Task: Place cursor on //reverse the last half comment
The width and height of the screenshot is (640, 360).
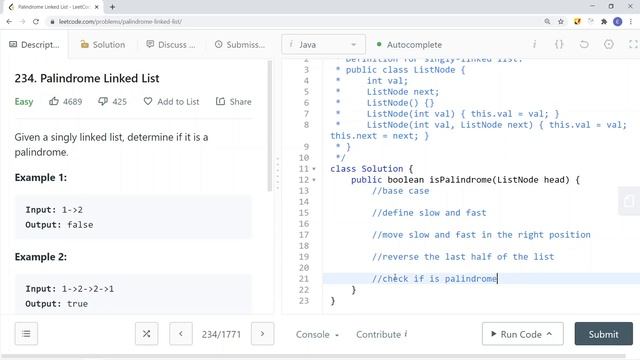Action: point(463,257)
